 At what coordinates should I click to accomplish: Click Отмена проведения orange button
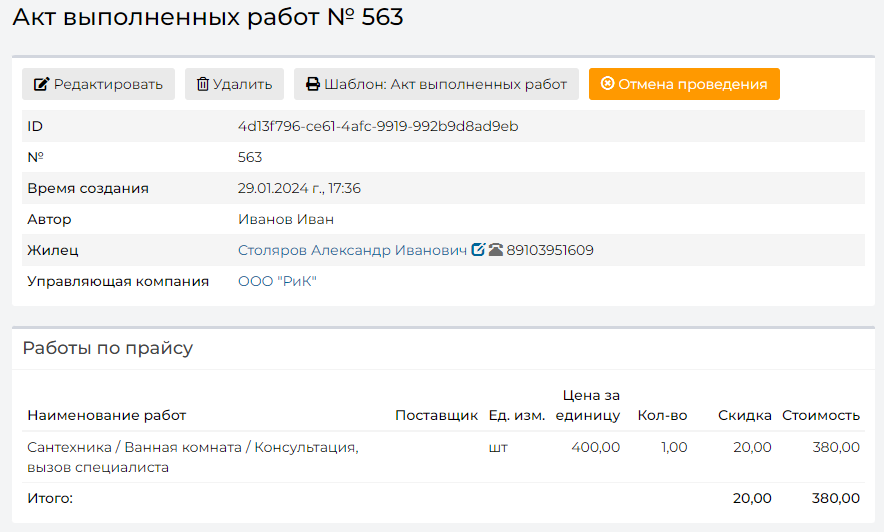click(x=684, y=84)
